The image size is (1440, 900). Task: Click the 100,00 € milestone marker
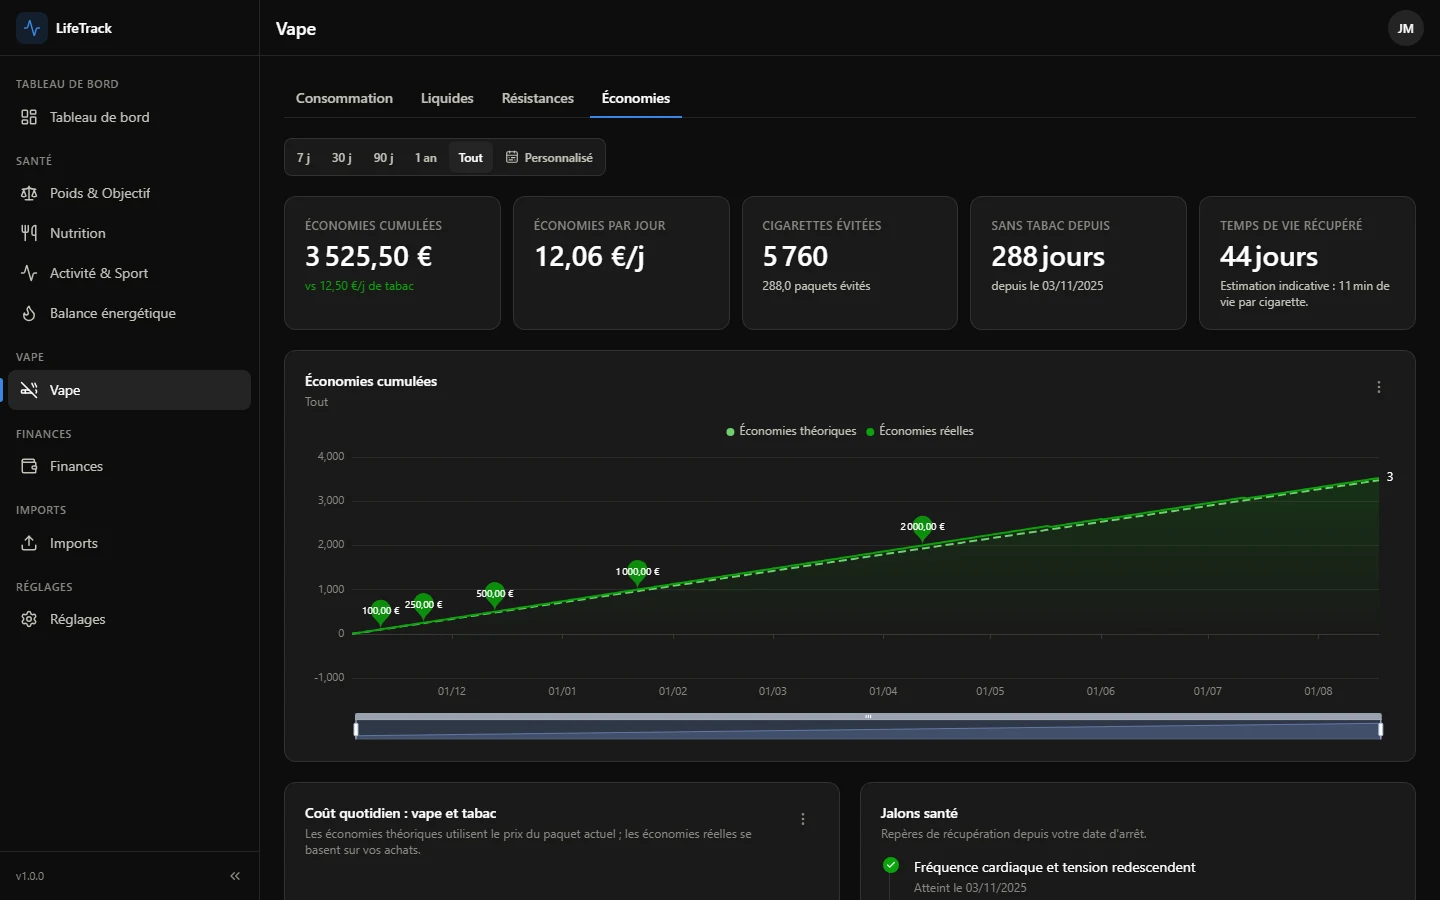point(380,612)
